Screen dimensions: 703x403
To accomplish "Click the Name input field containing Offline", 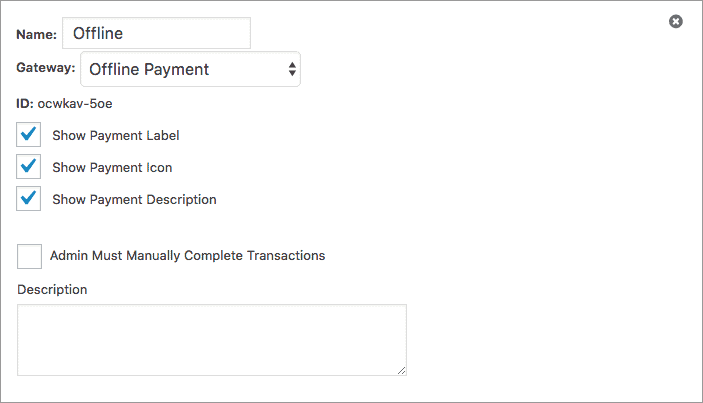I will pyautogui.click(x=156, y=33).
